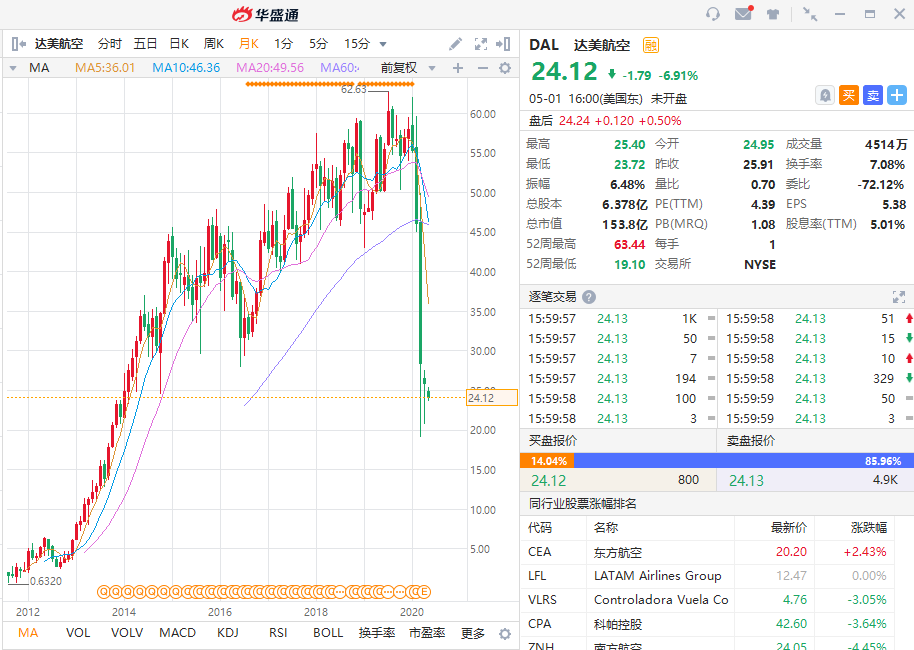Image resolution: width=914 pixels, height=650 pixels.
Task: Click help icon next to 逐笔交易
Action: (589, 297)
